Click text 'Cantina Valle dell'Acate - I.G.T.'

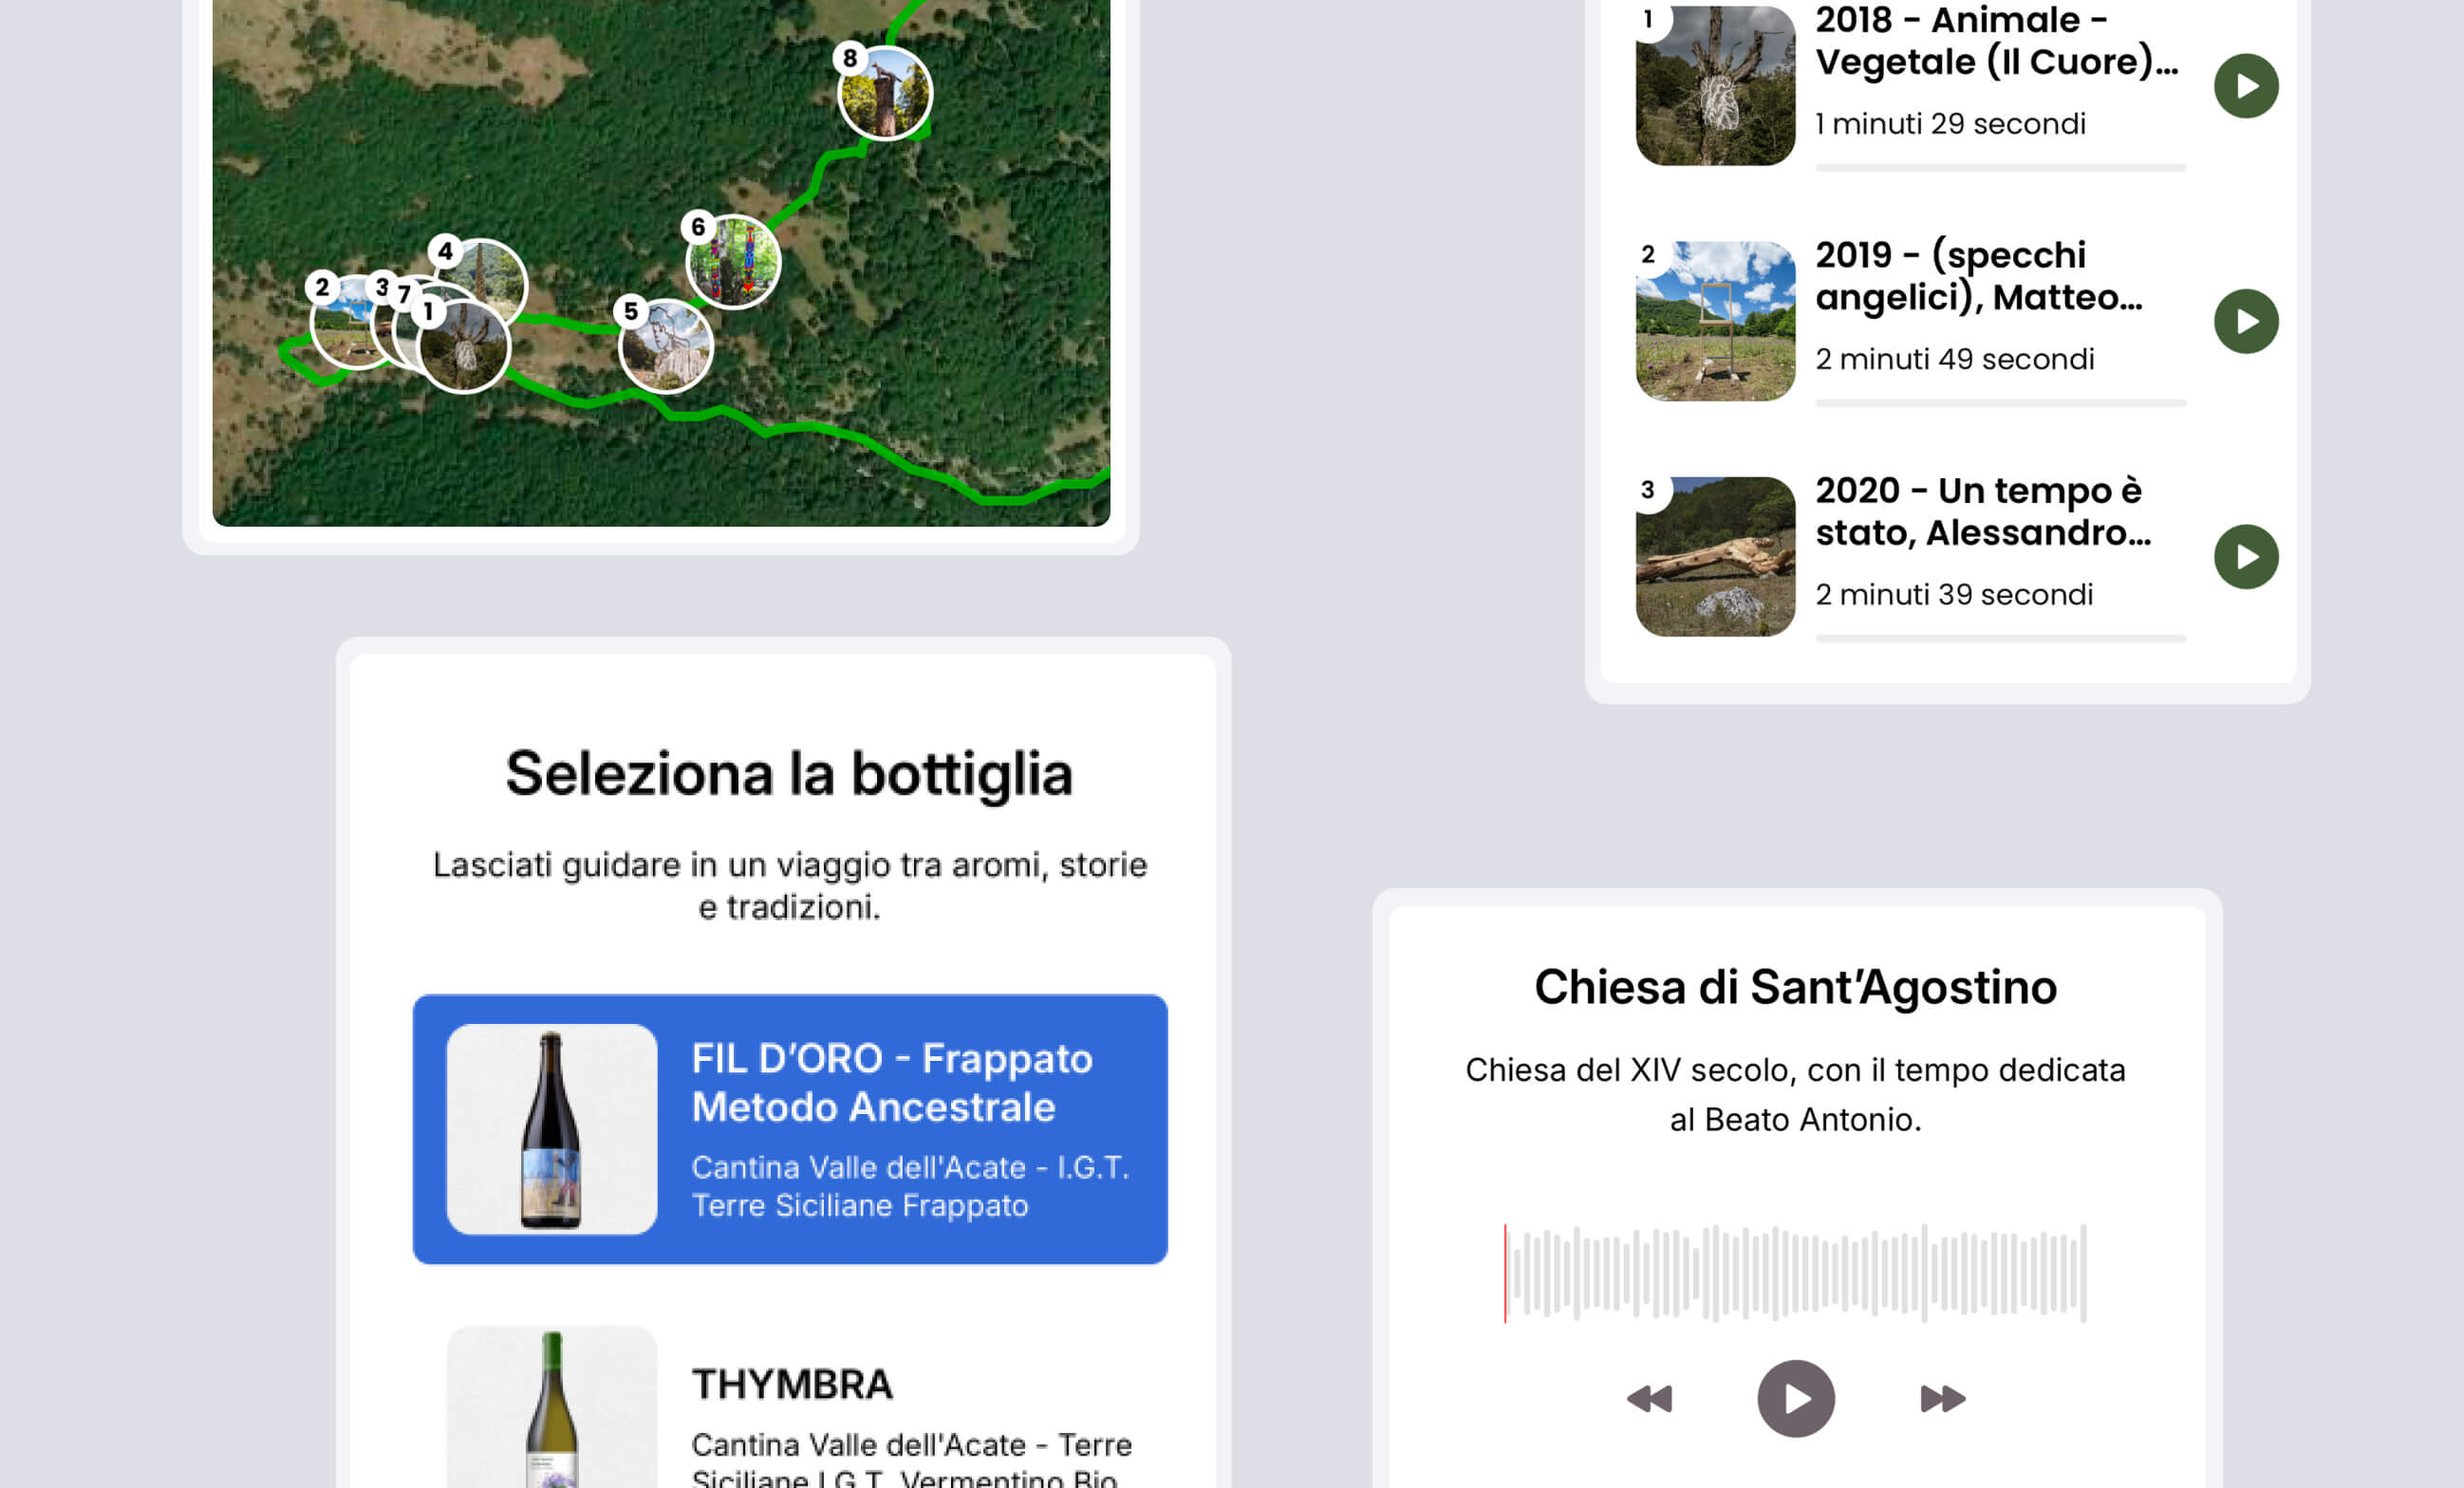click(911, 1167)
